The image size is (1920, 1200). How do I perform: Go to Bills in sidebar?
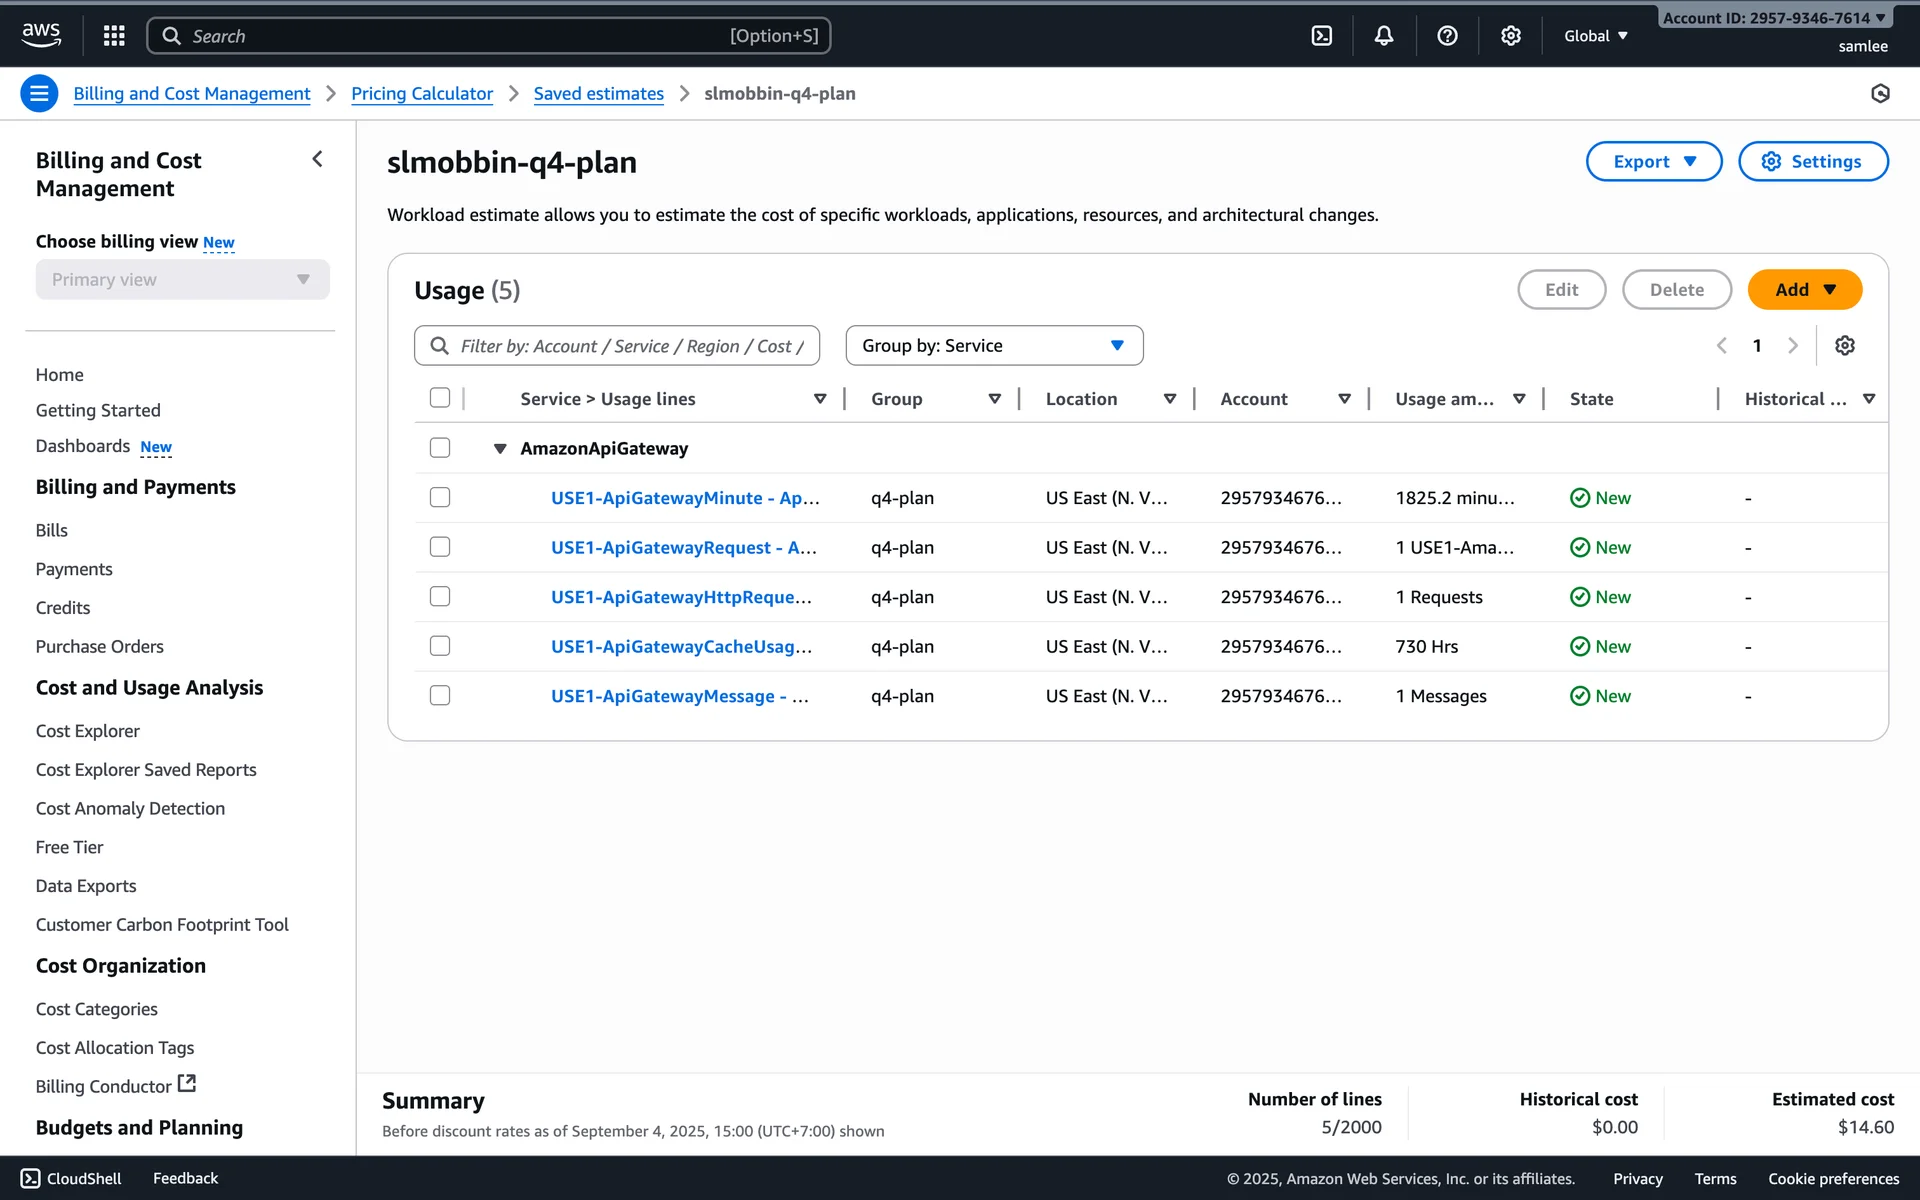(51, 530)
